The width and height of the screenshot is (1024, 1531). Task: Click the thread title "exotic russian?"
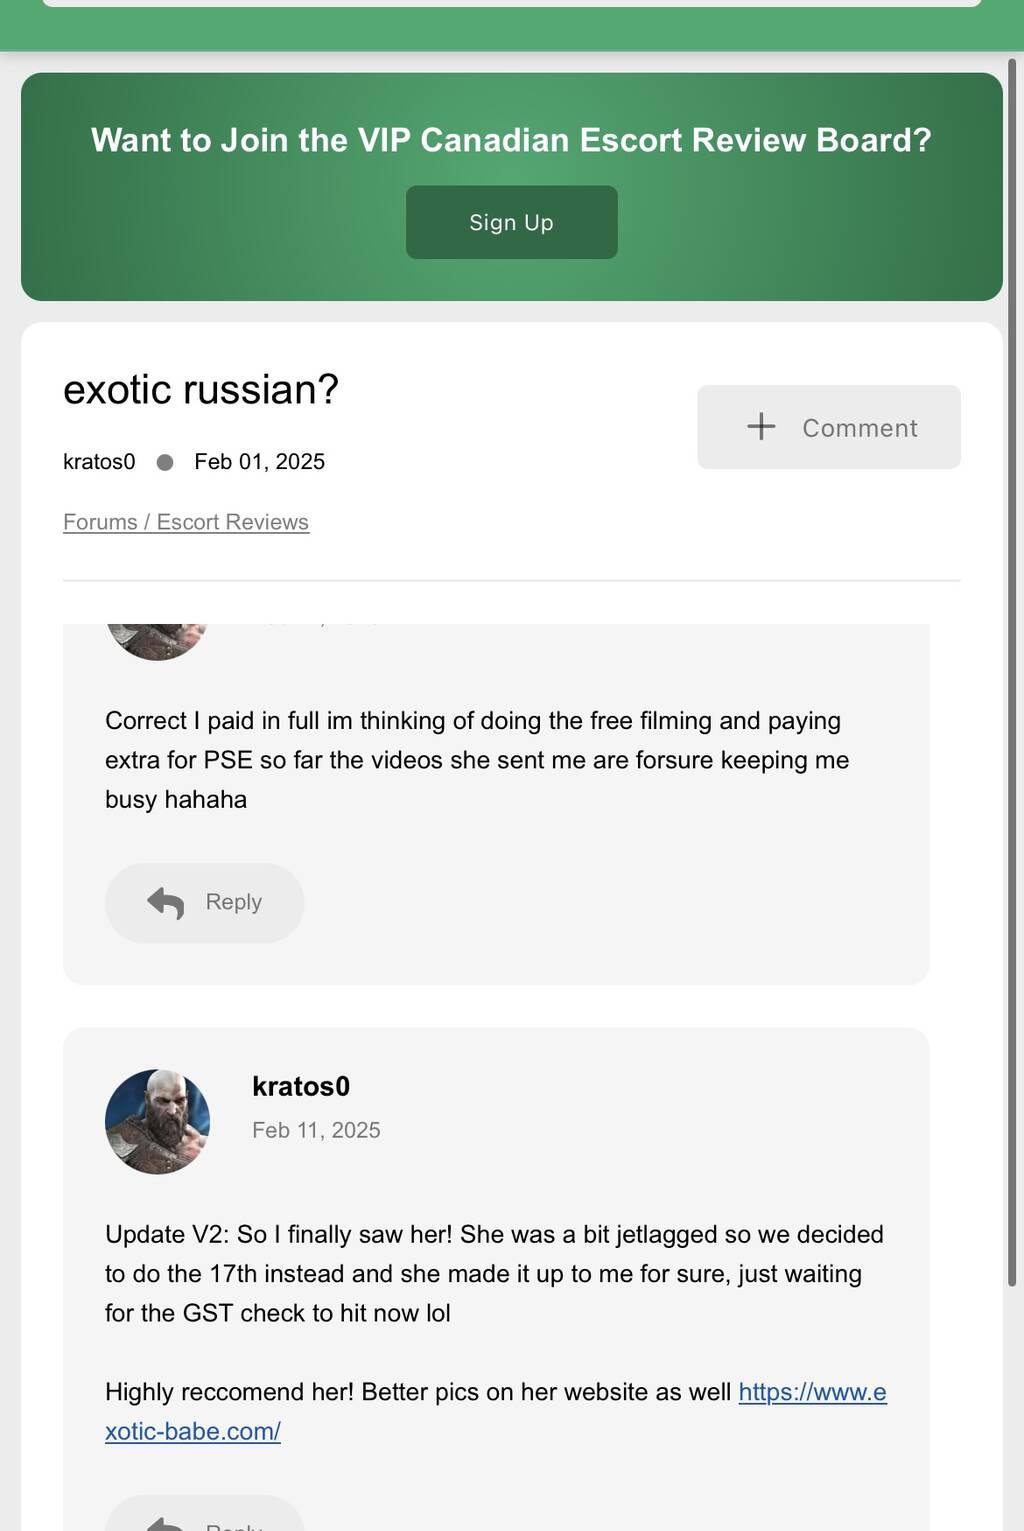tap(201, 390)
